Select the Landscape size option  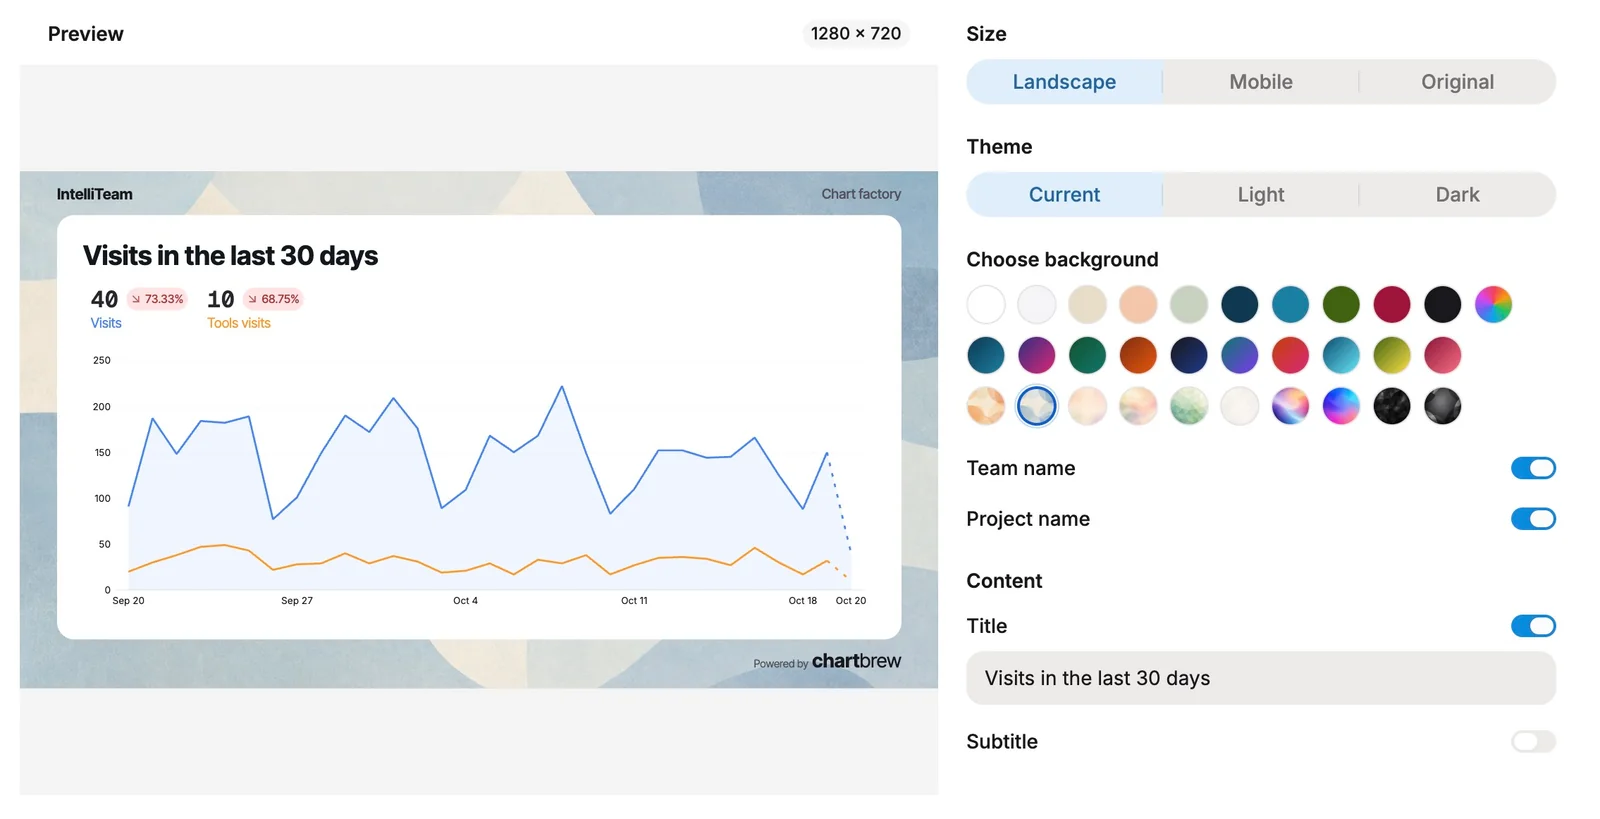click(1064, 82)
